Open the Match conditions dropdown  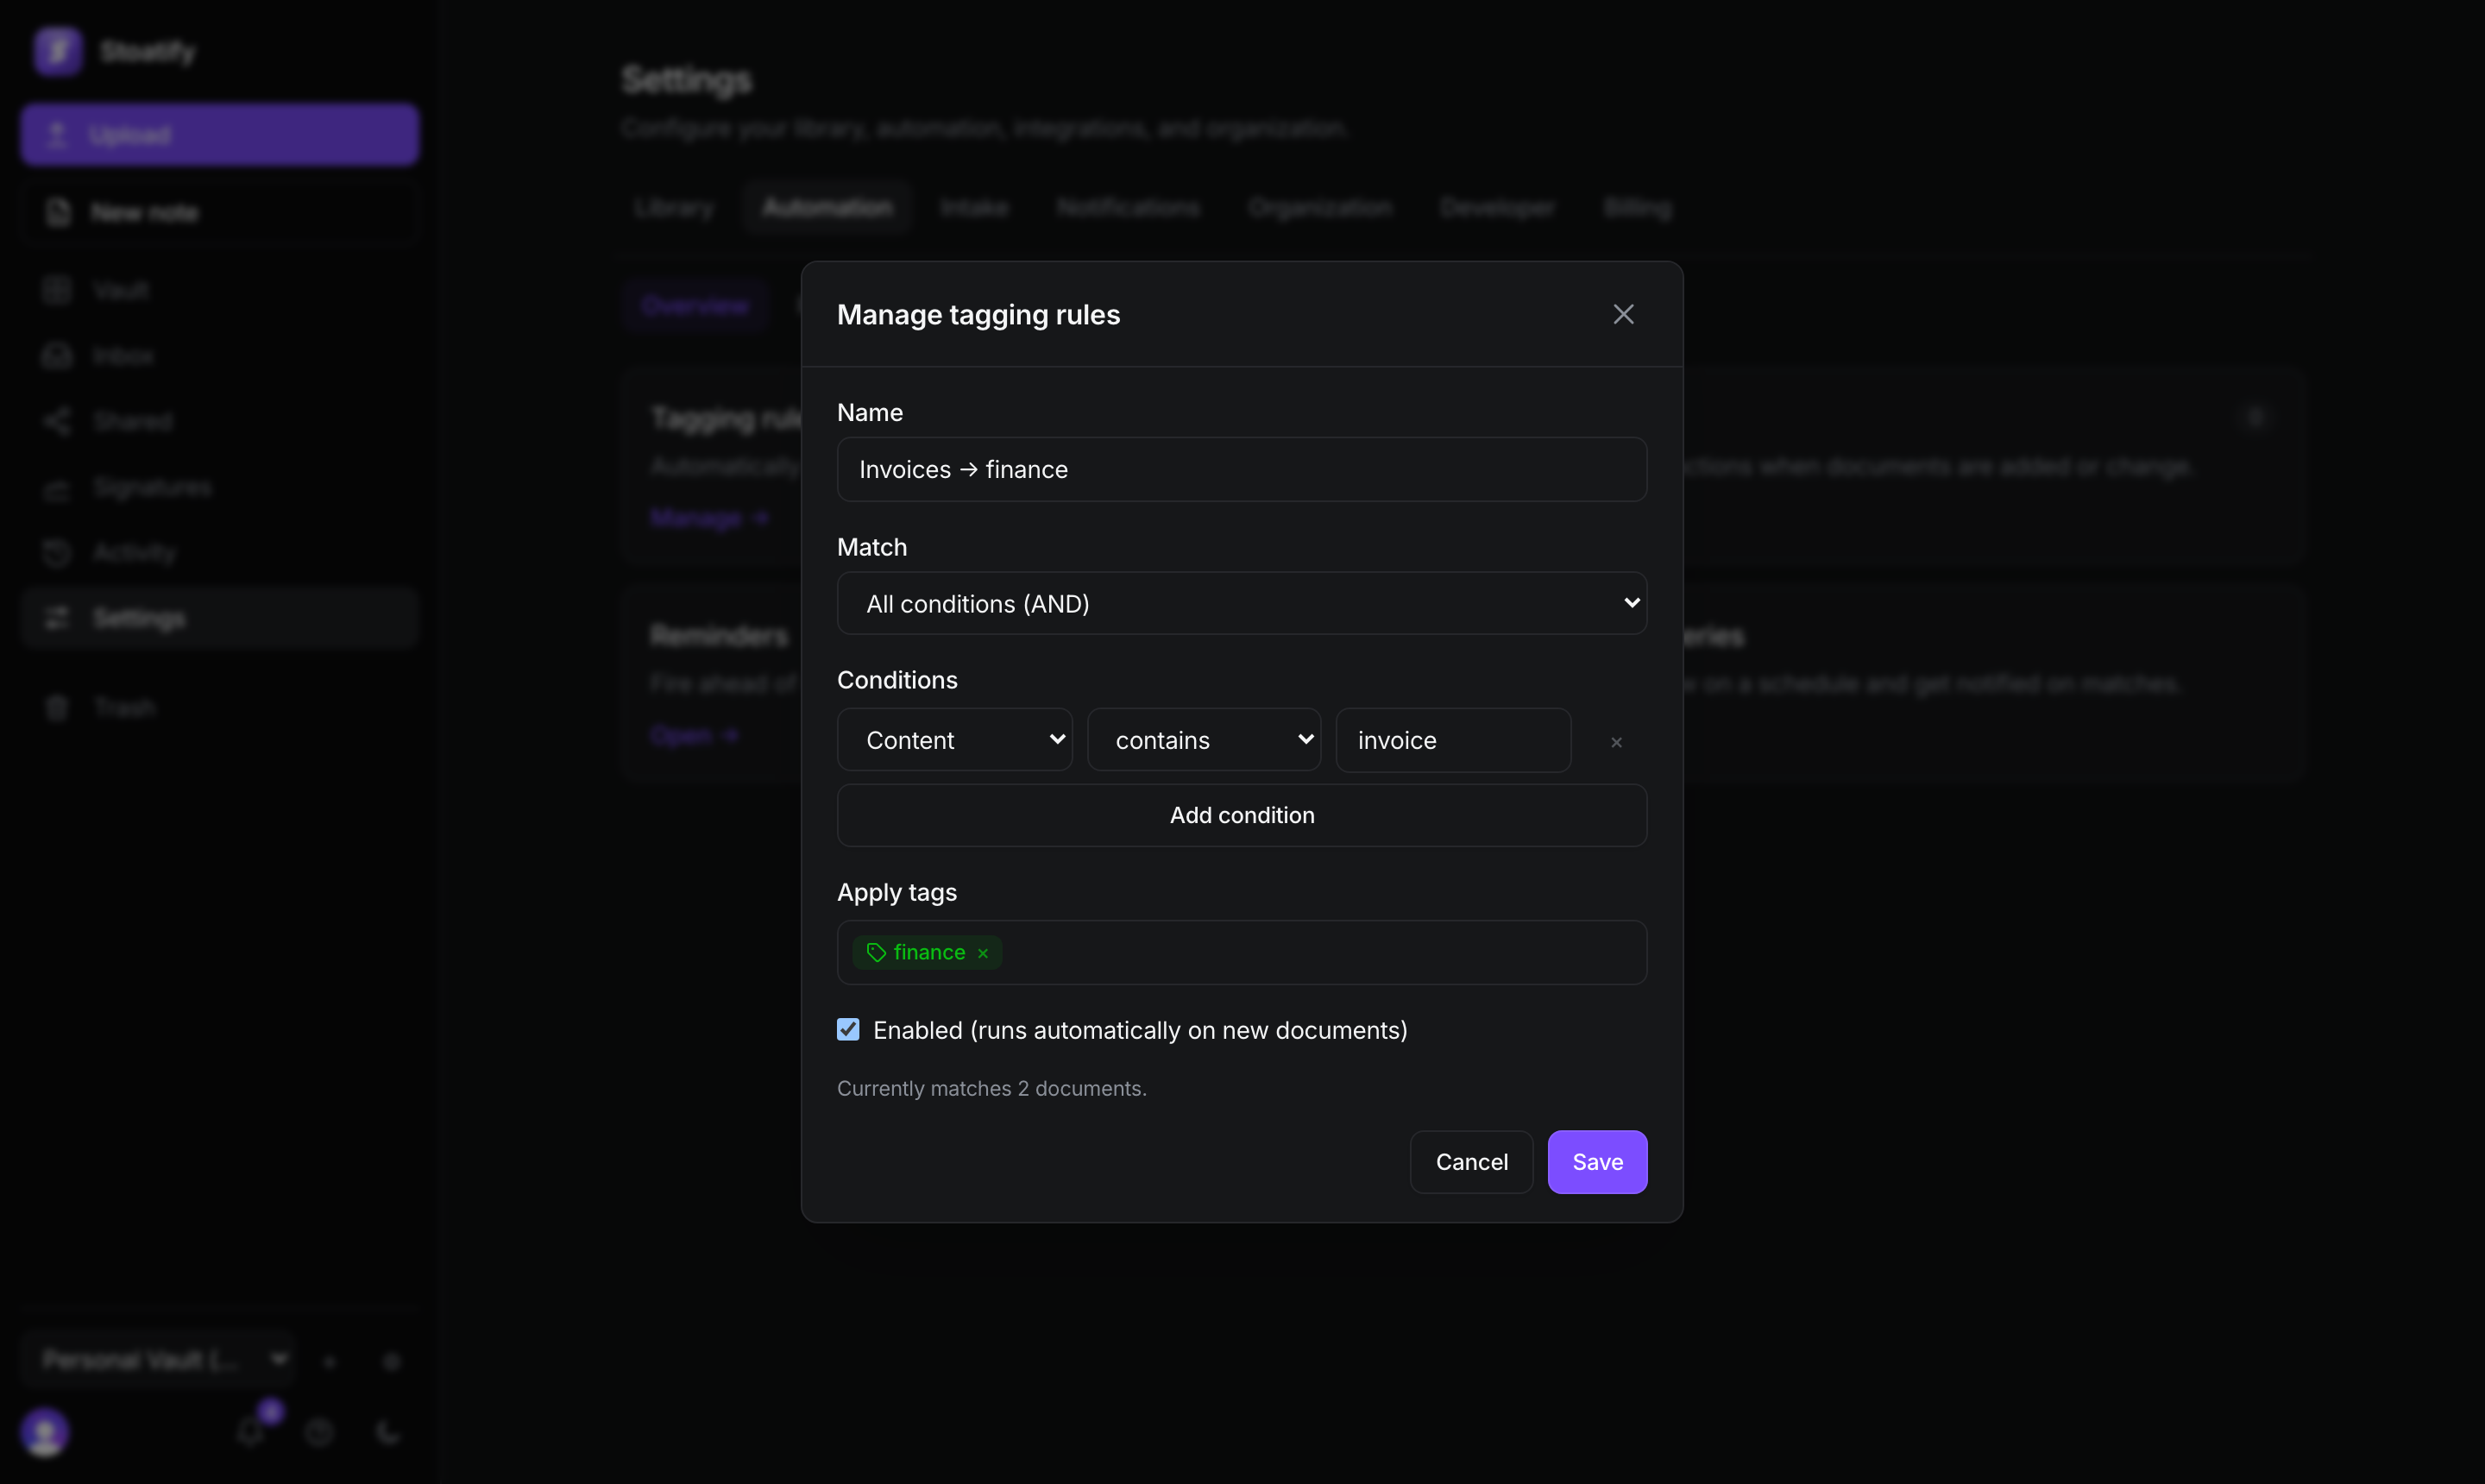pyautogui.click(x=1242, y=603)
